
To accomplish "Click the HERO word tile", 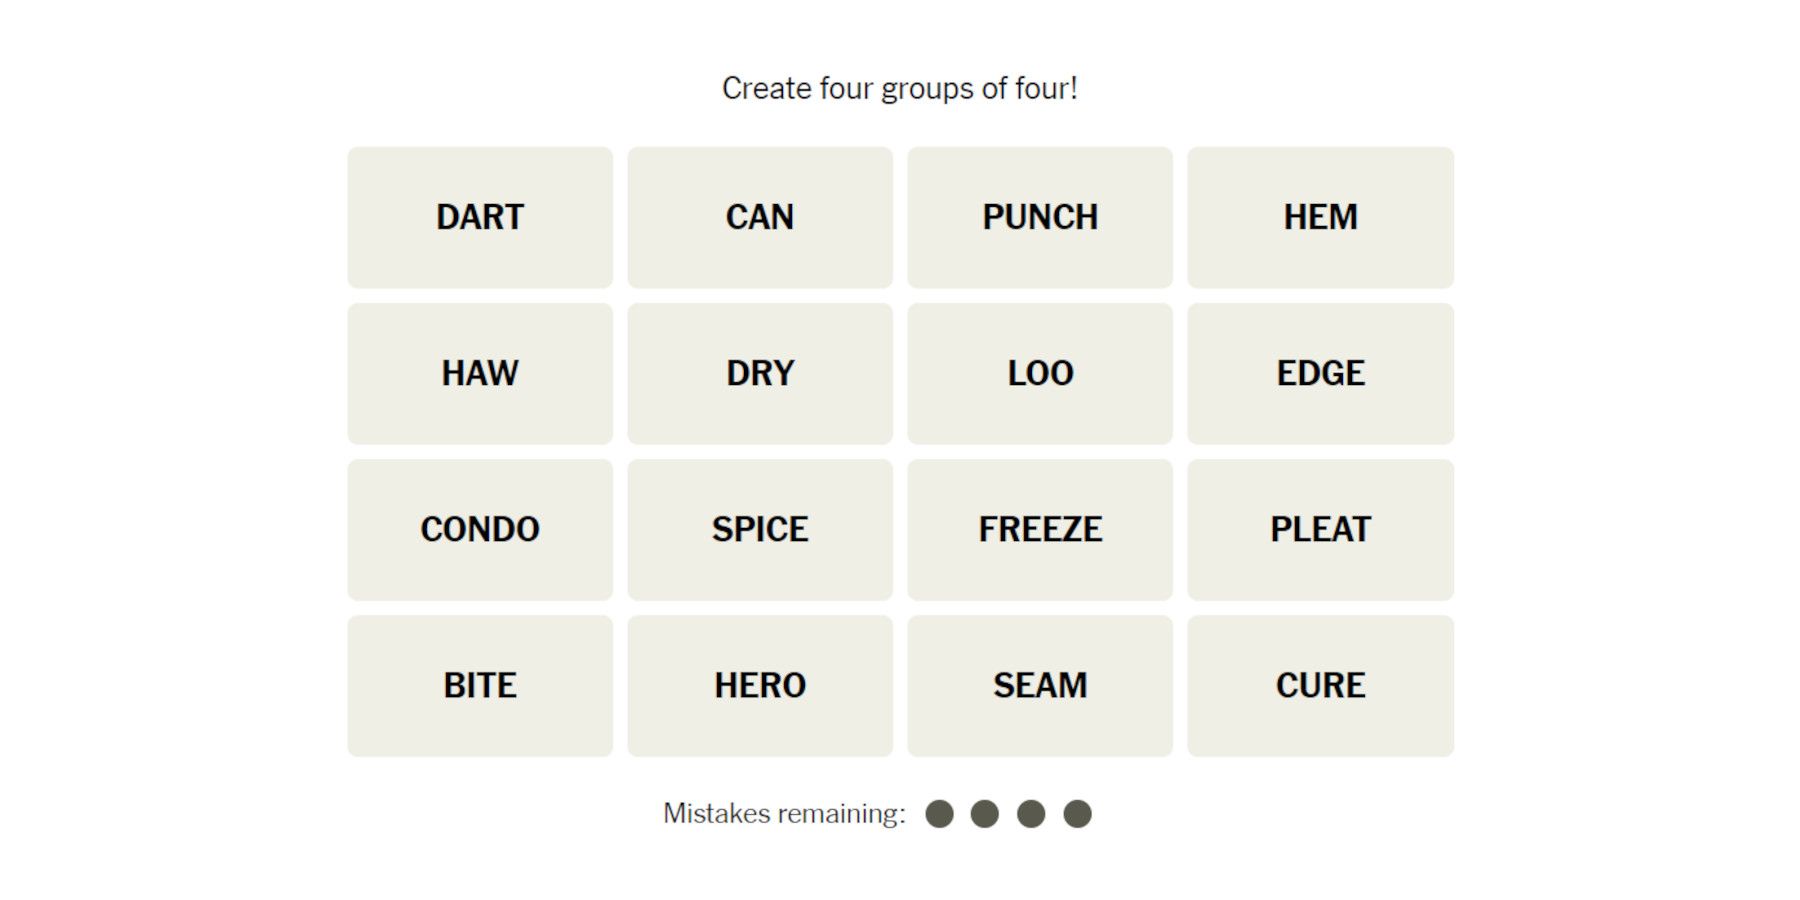I will [760, 685].
